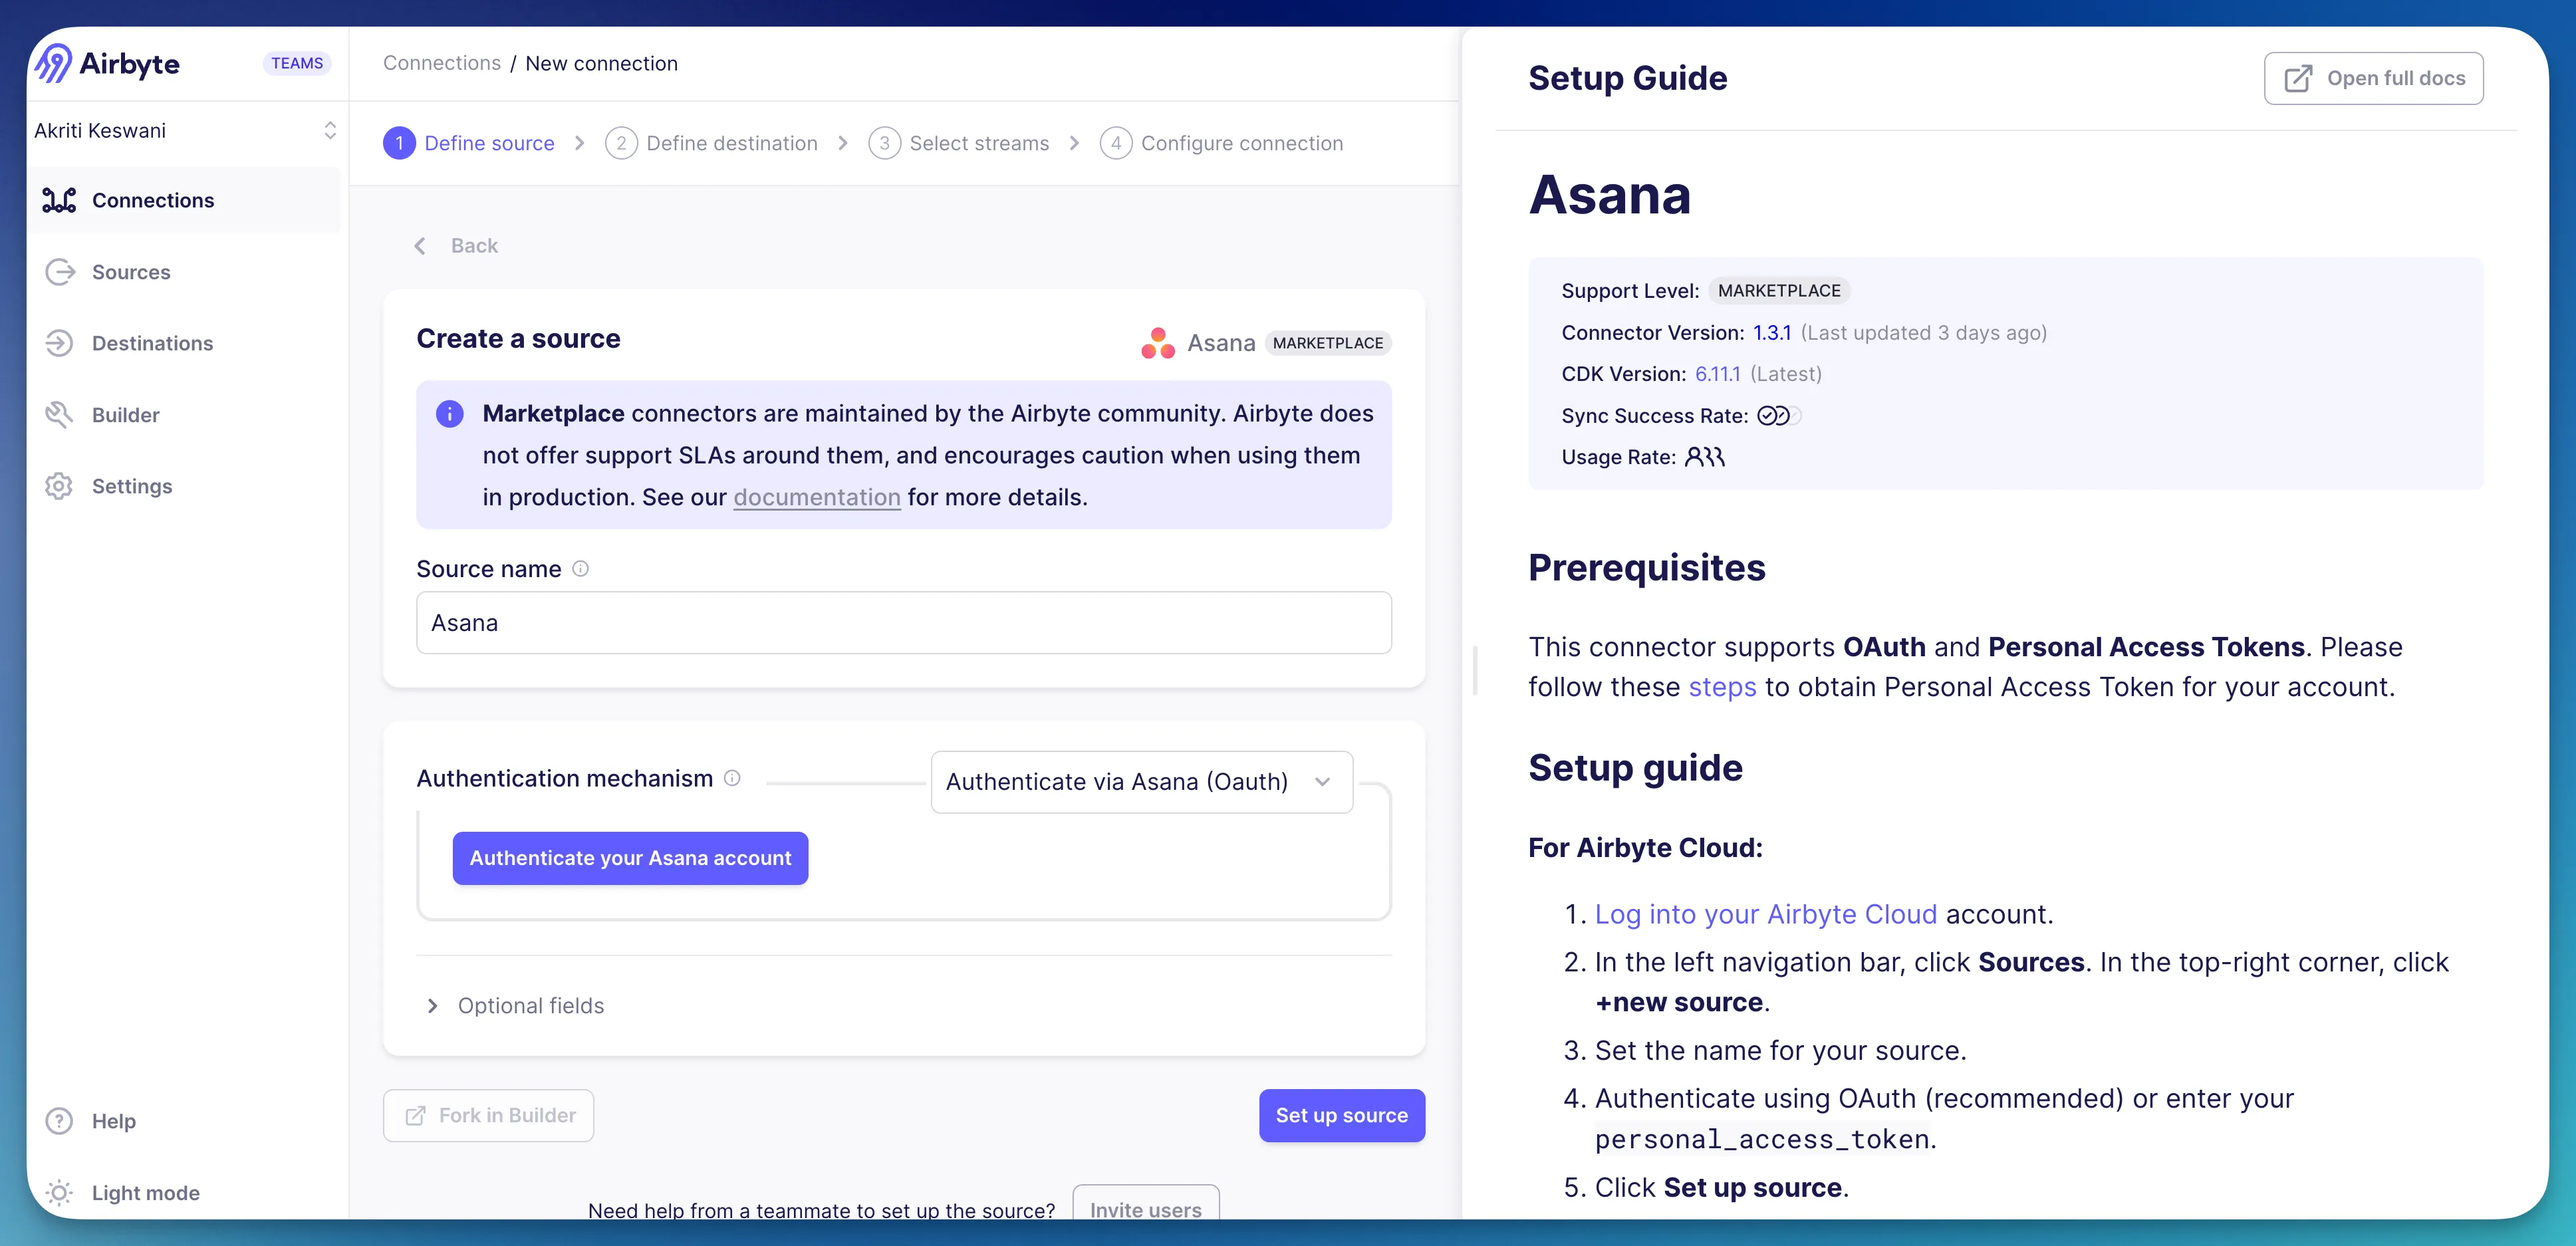The image size is (2576, 1246).
Task: Click the Destinations arrow icon
Action: pyautogui.click(x=59, y=343)
